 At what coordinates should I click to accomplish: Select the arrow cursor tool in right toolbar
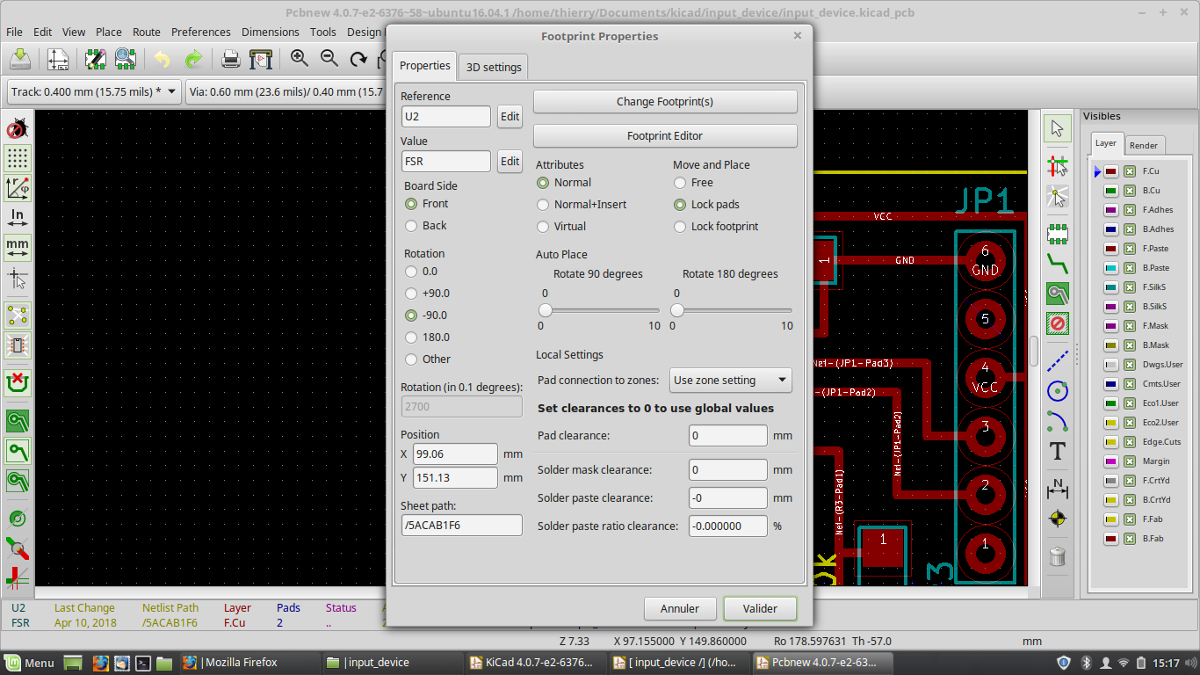pyautogui.click(x=1057, y=128)
